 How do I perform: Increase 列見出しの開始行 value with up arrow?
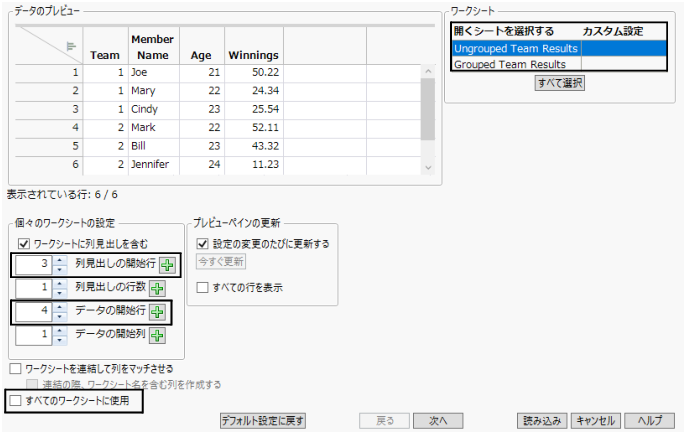pos(60,260)
